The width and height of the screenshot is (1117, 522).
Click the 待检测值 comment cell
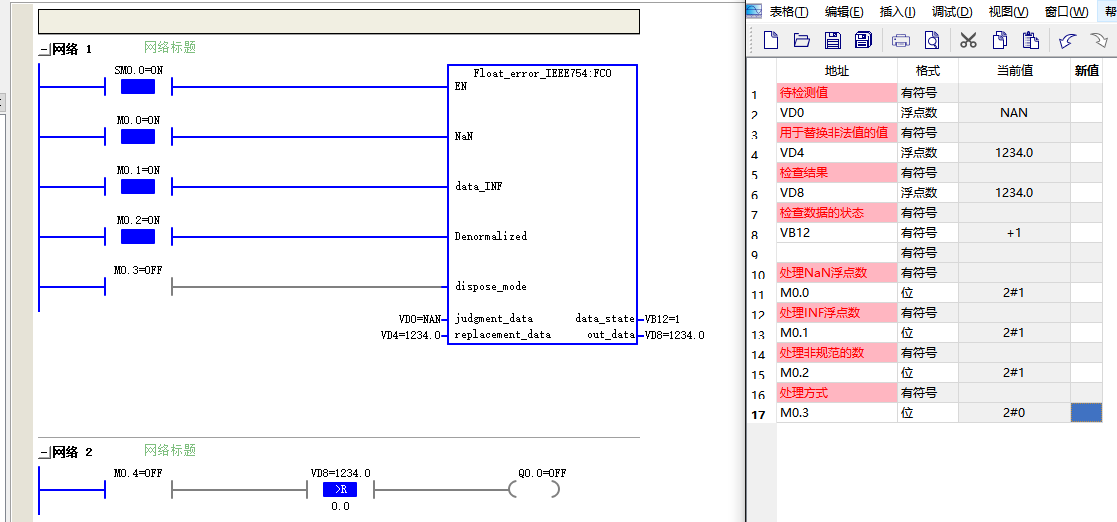point(837,93)
